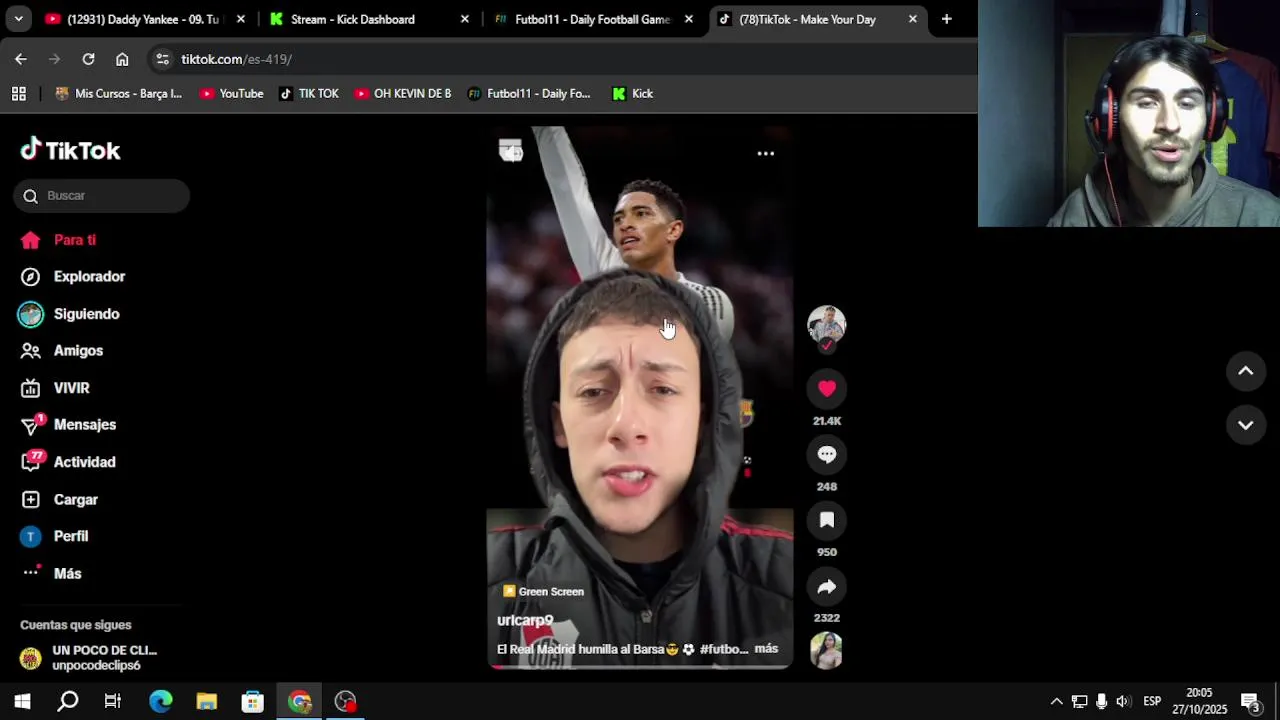Open a new browser tab
Screen dimensions: 1280x720
pos(946,19)
